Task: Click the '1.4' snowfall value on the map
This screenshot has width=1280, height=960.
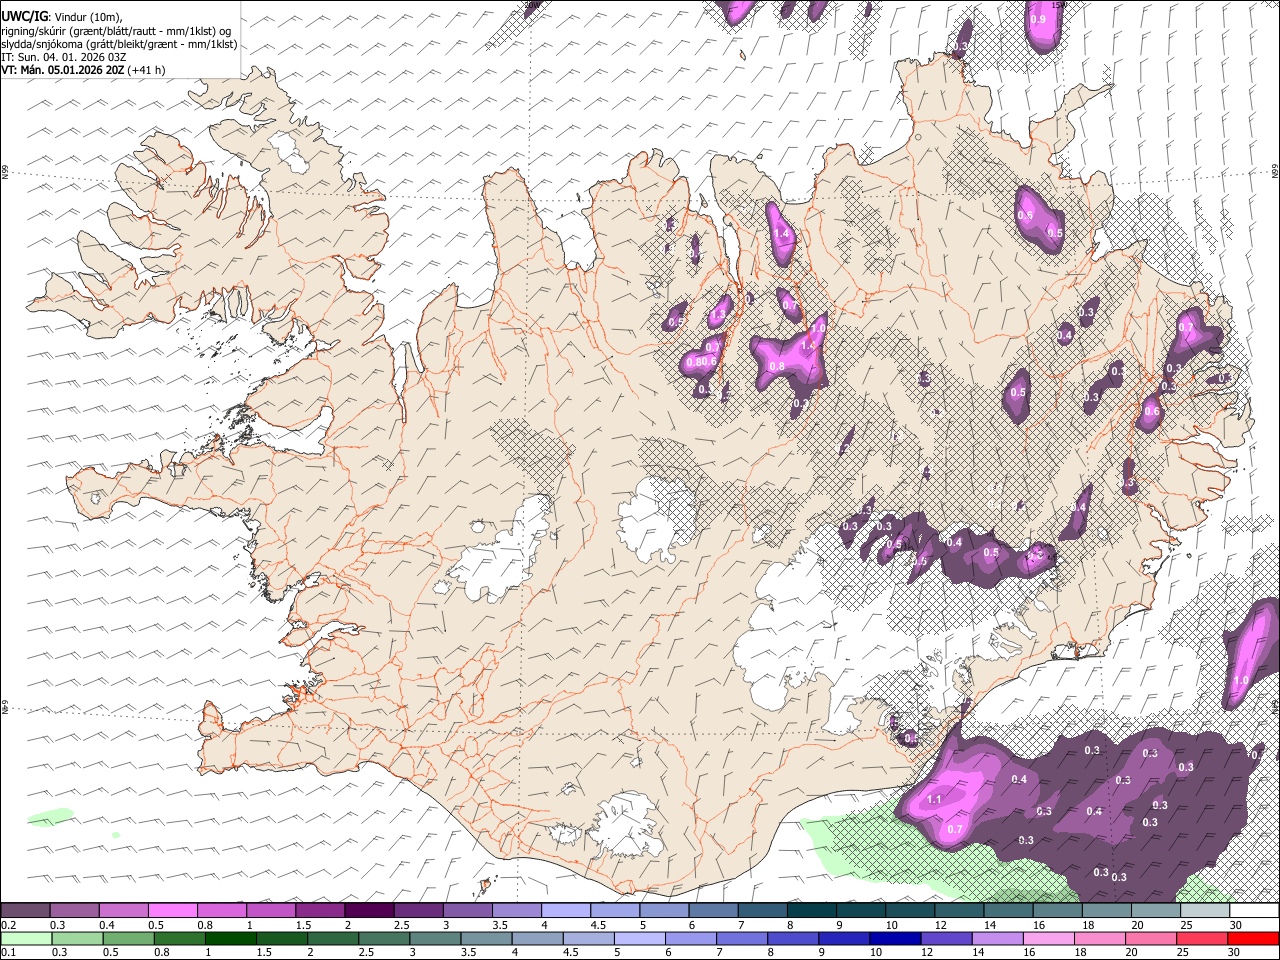Action: pyautogui.click(x=782, y=233)
